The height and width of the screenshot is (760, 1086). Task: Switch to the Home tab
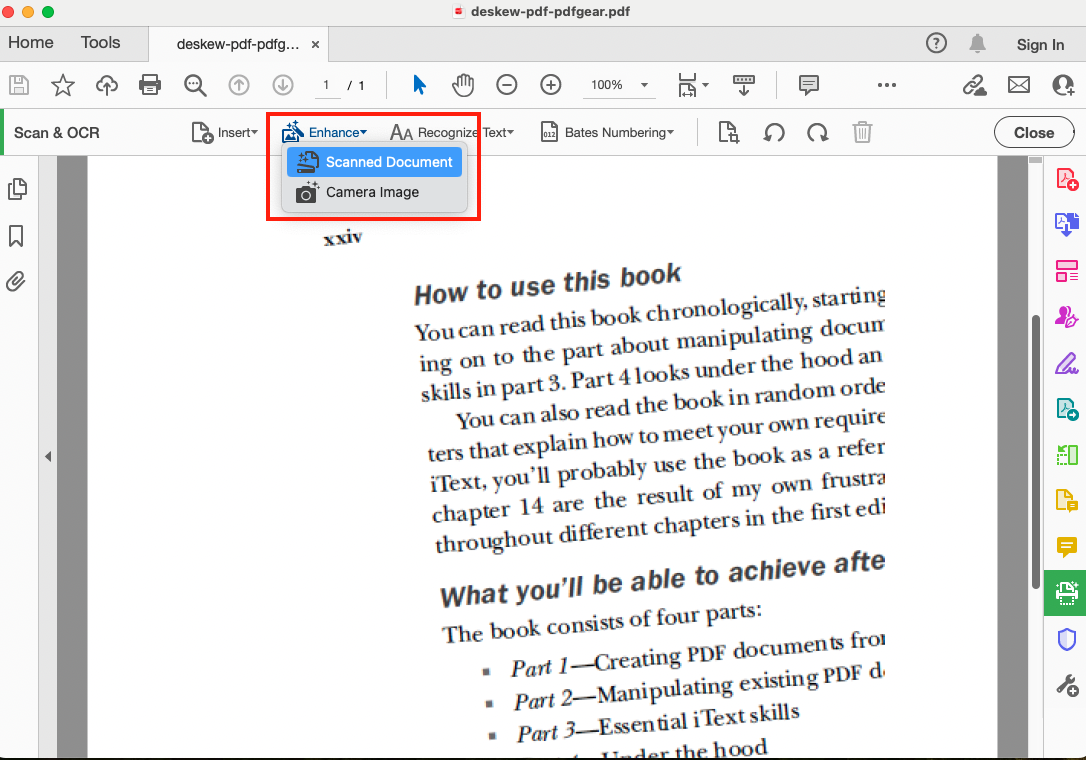pos(31,43)
